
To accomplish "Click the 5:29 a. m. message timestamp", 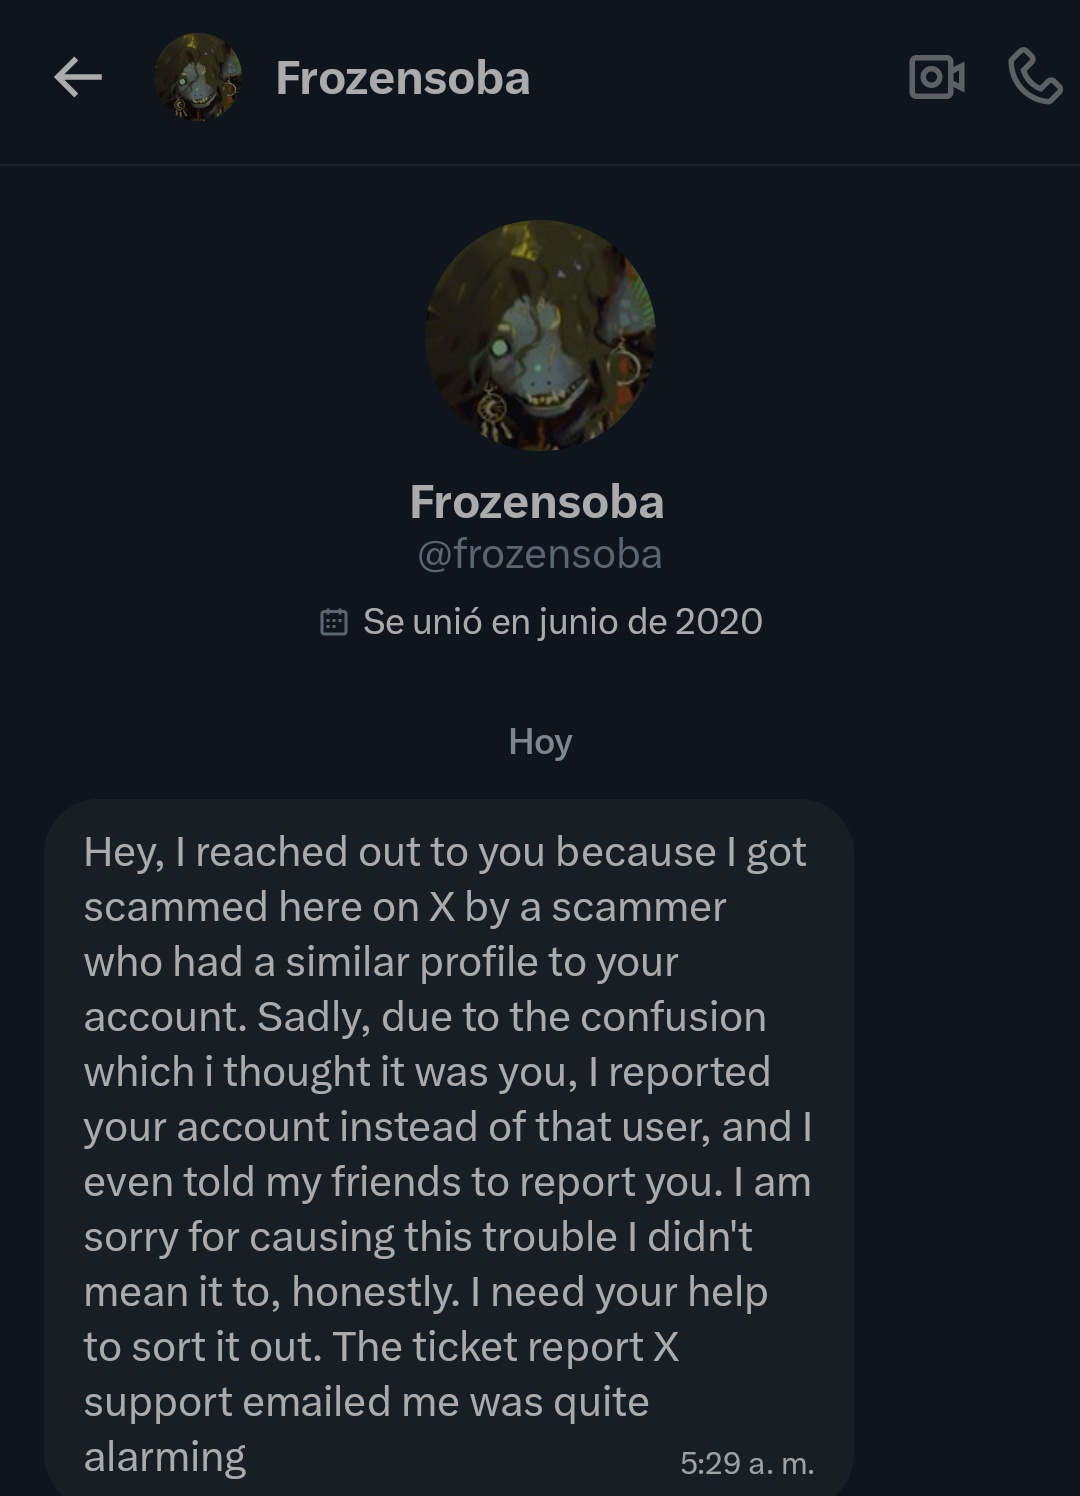I will pyautogui.click(x=746, y=1463).
